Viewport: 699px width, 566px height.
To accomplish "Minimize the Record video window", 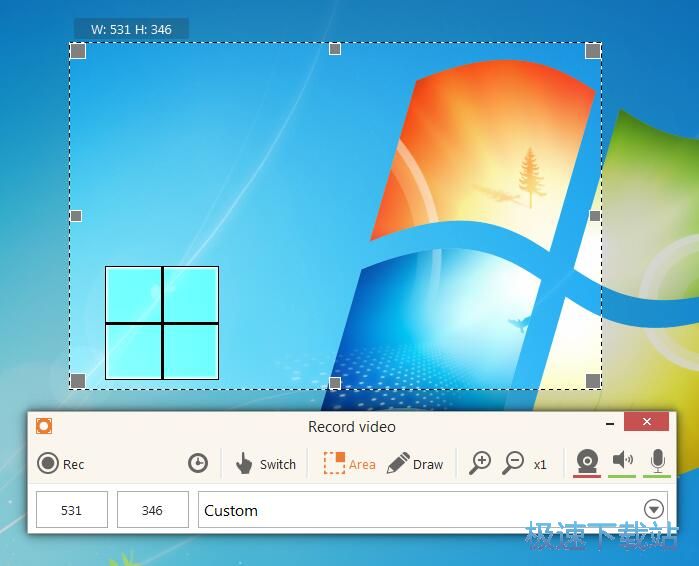I will pos(610,423).
